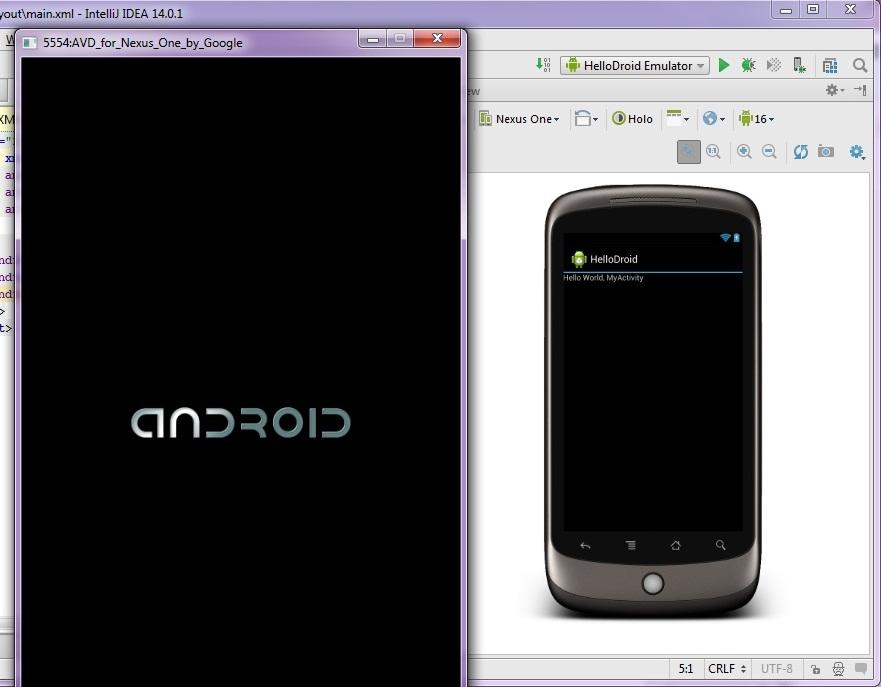Close the emulator window
The width and height of the screenshot is (881, 687).
click(437, 38)
